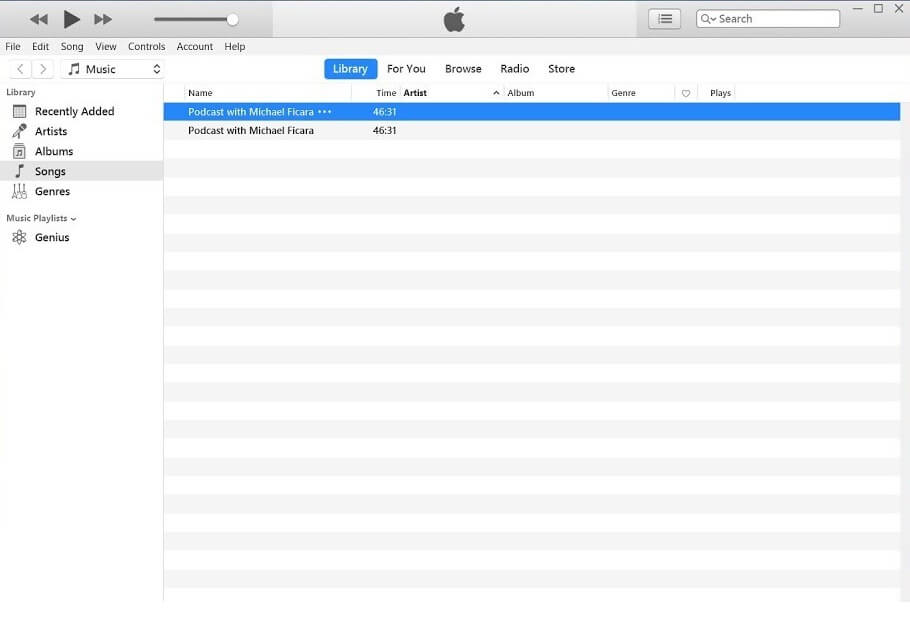Viewport: 910px width, 630px height.
Task: Open the Albums view
Action: 52,151
